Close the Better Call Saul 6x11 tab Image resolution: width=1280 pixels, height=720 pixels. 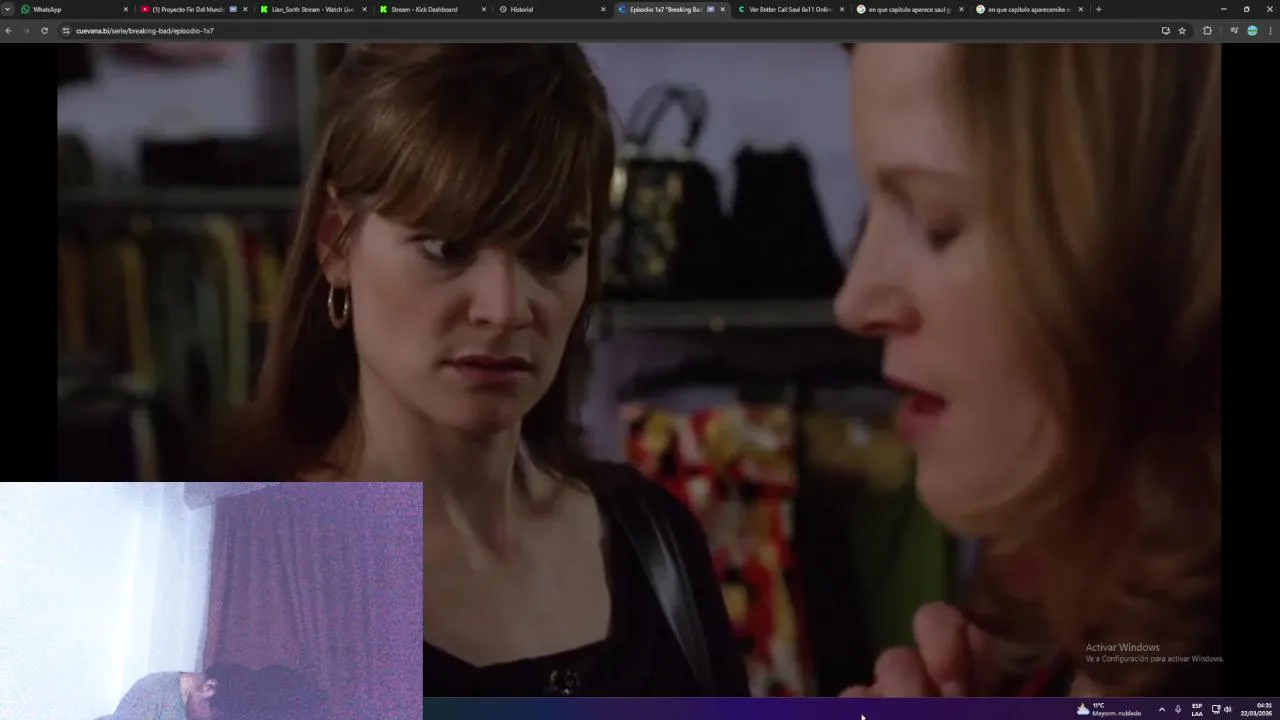point(842,9)
